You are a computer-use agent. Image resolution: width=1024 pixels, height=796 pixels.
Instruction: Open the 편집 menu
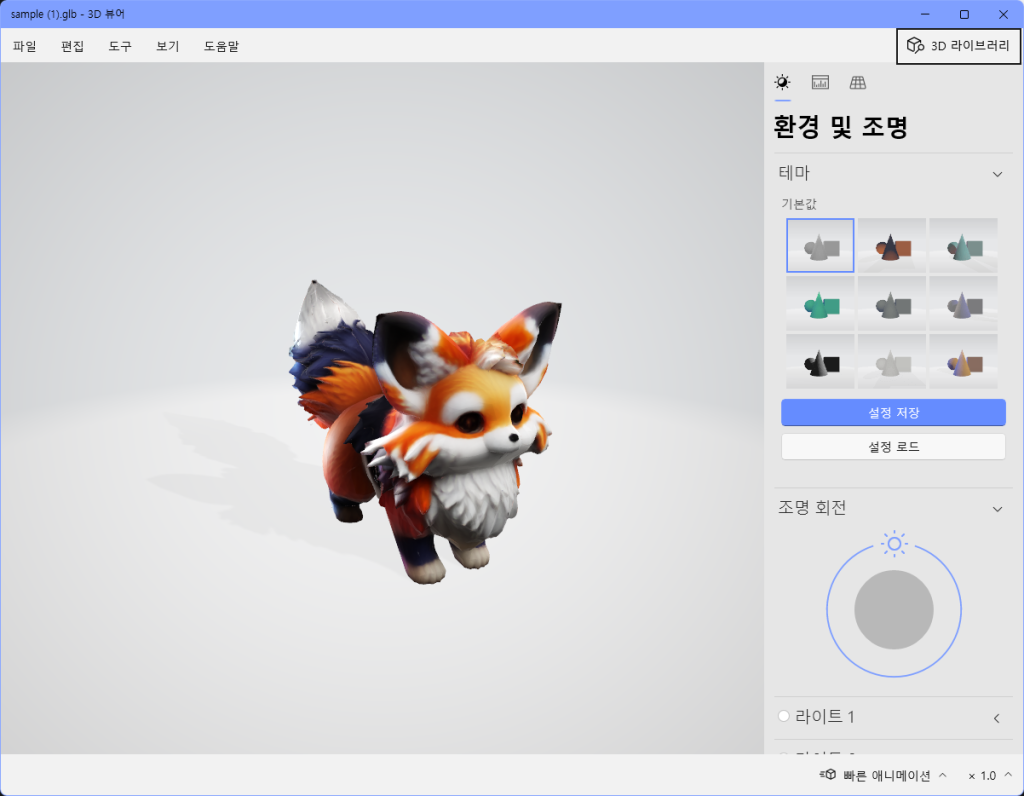(x=72, y=46)
